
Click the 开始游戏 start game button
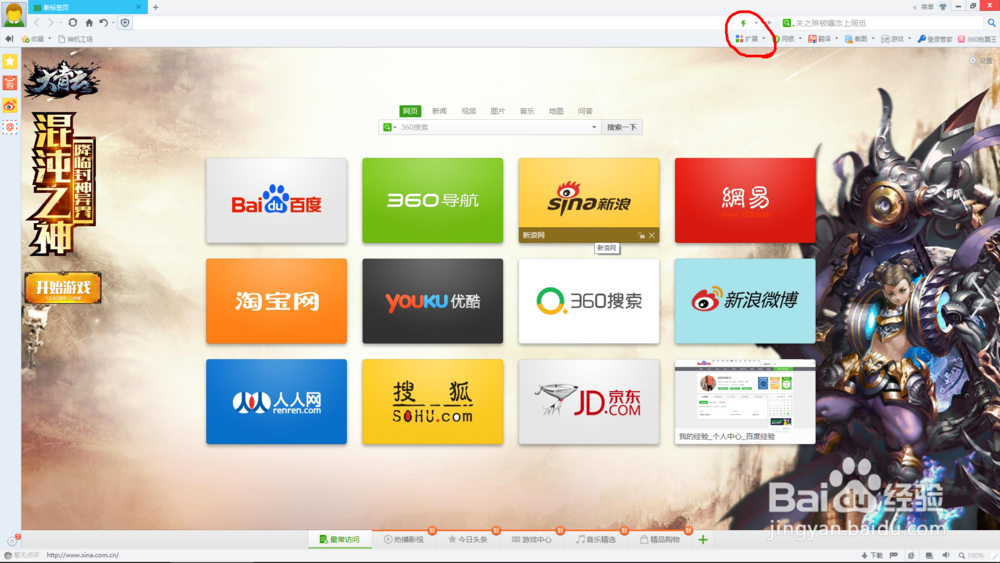tap(63, 288)
